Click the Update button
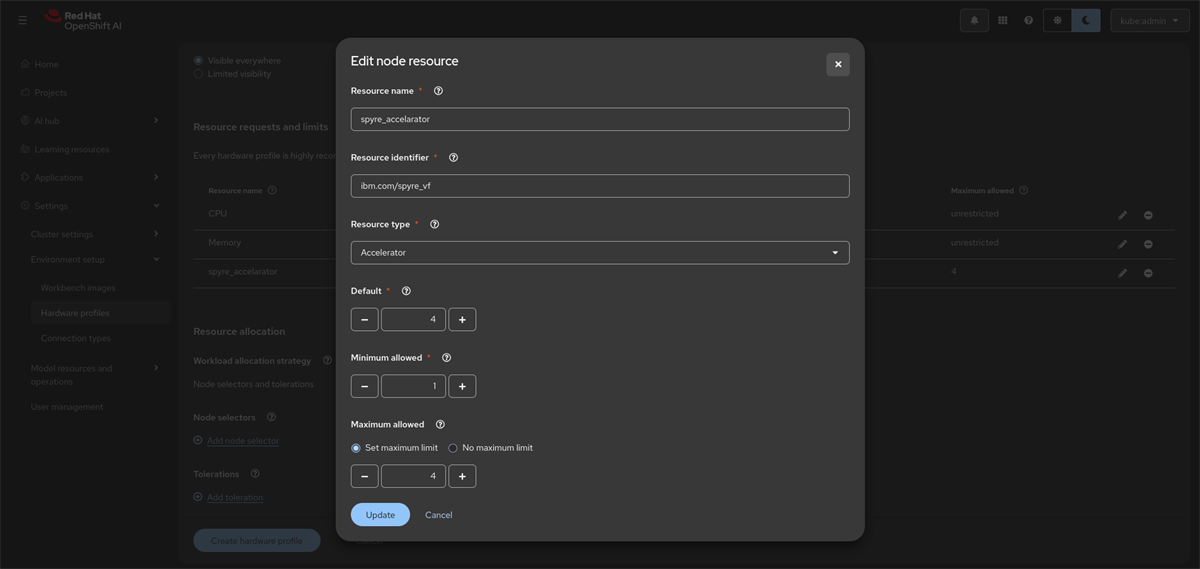Screen dimensions: 1200x569 tap(380, 515)
